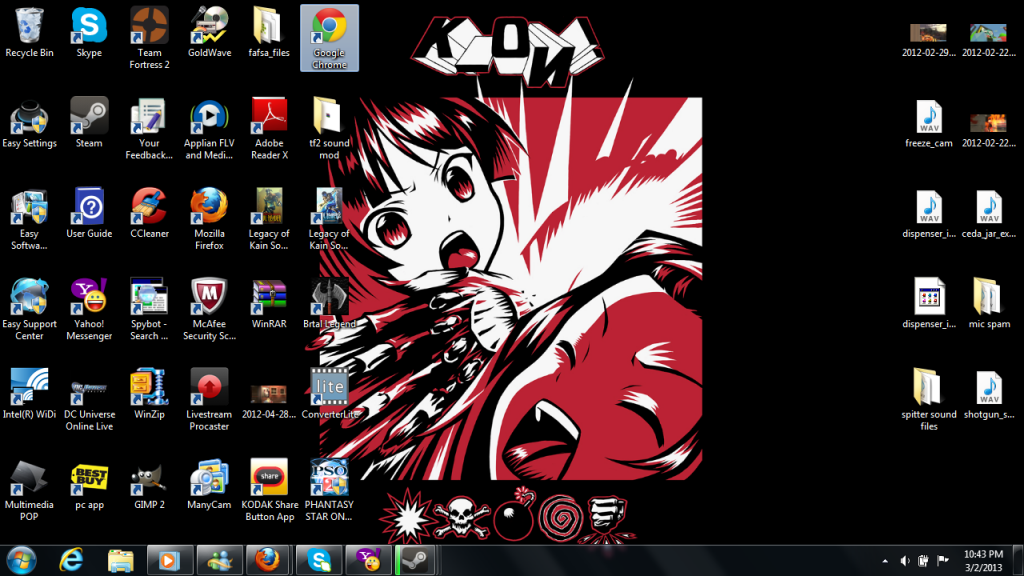The image size is (1024, 576).
Task: Select the Team Fortress 2 shortcut
Action: 149,39
